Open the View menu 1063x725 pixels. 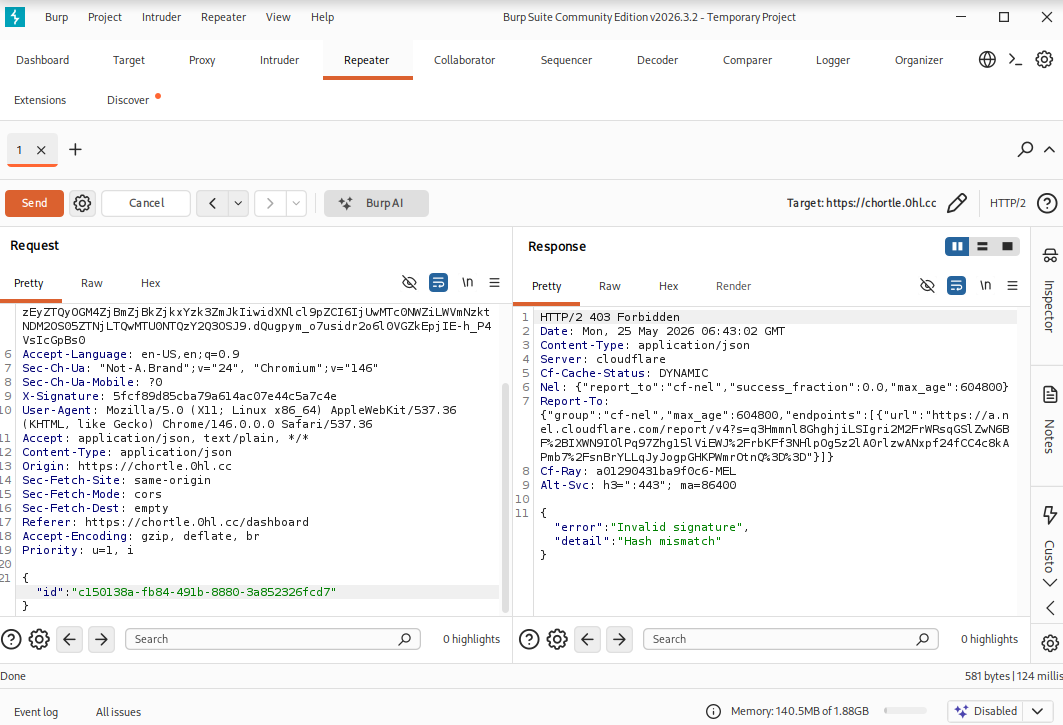tap(278, 17)
